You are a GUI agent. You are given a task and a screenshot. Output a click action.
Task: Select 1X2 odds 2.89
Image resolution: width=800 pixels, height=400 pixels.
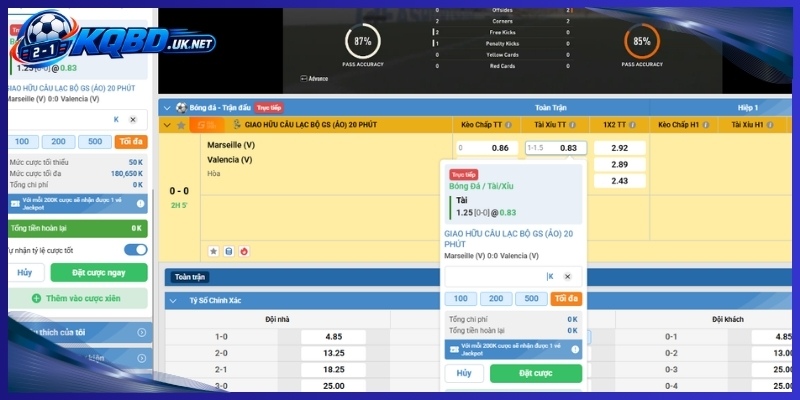pyautogui.click(x=620, y=165)
